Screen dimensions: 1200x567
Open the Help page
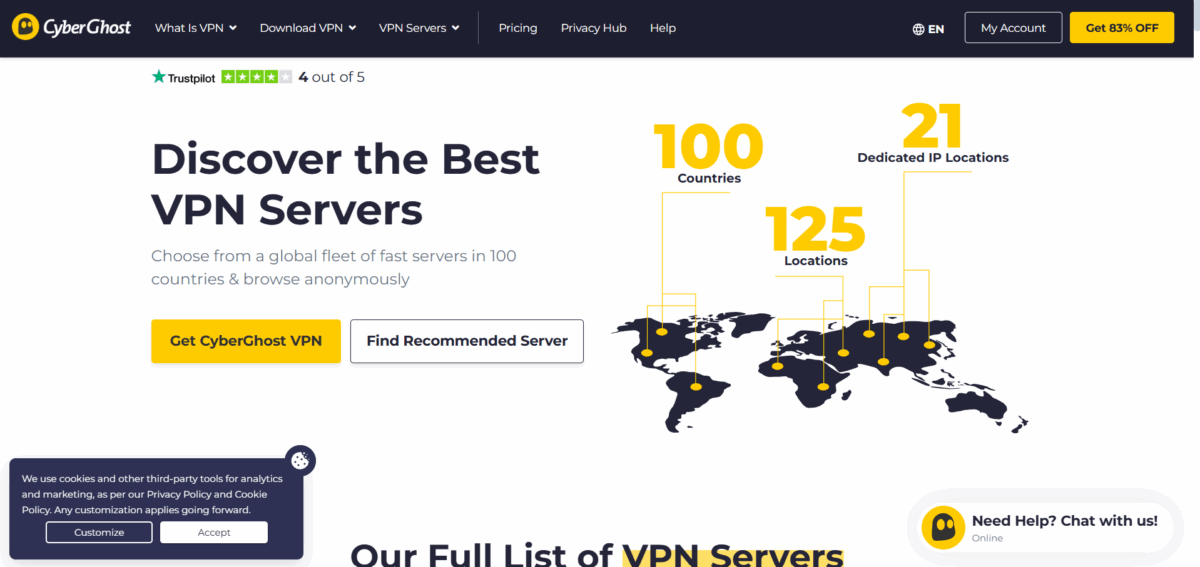(x=663, y=28)
